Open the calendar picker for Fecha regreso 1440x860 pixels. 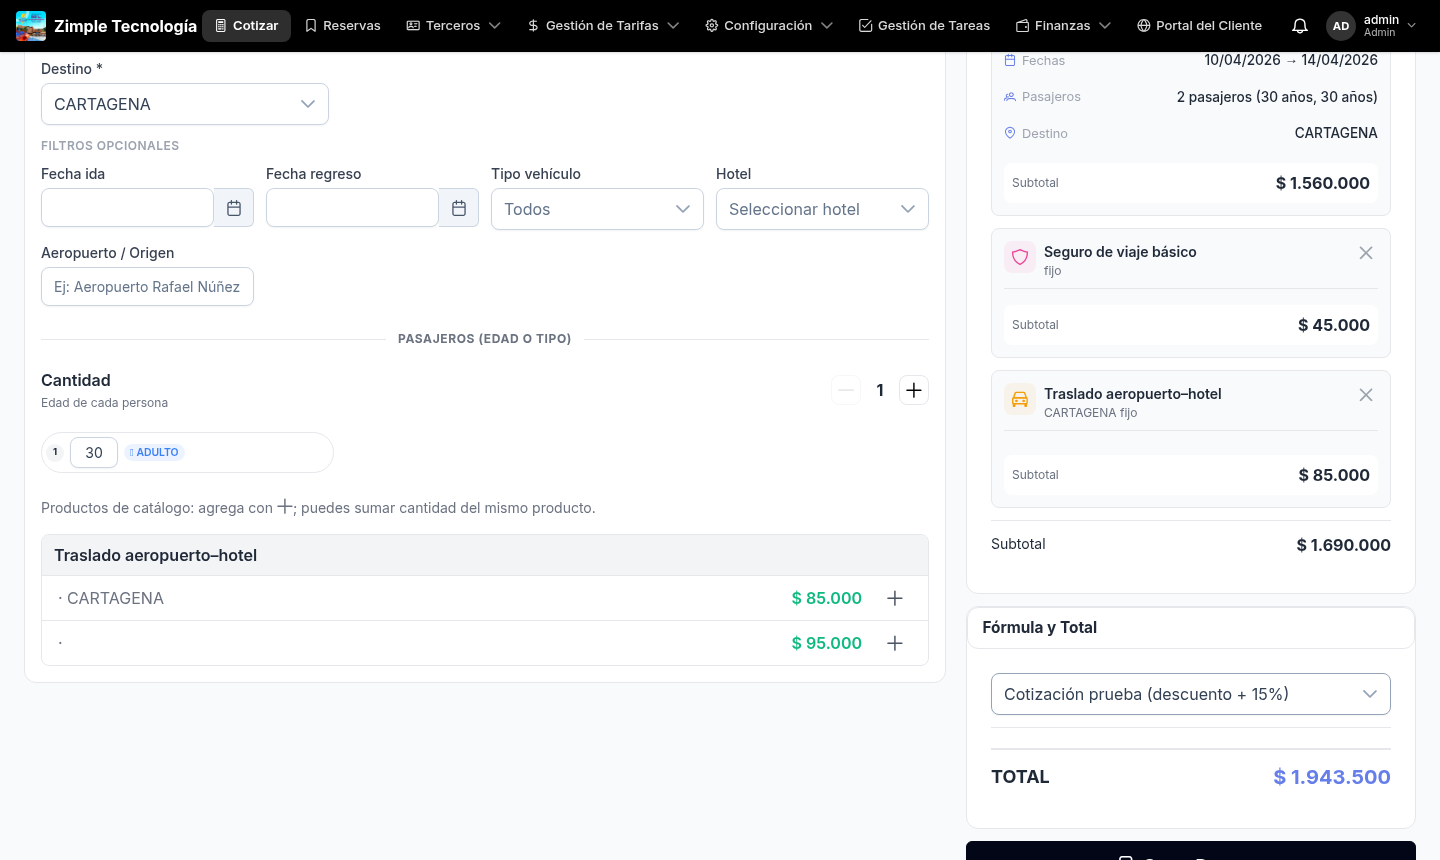458,207
